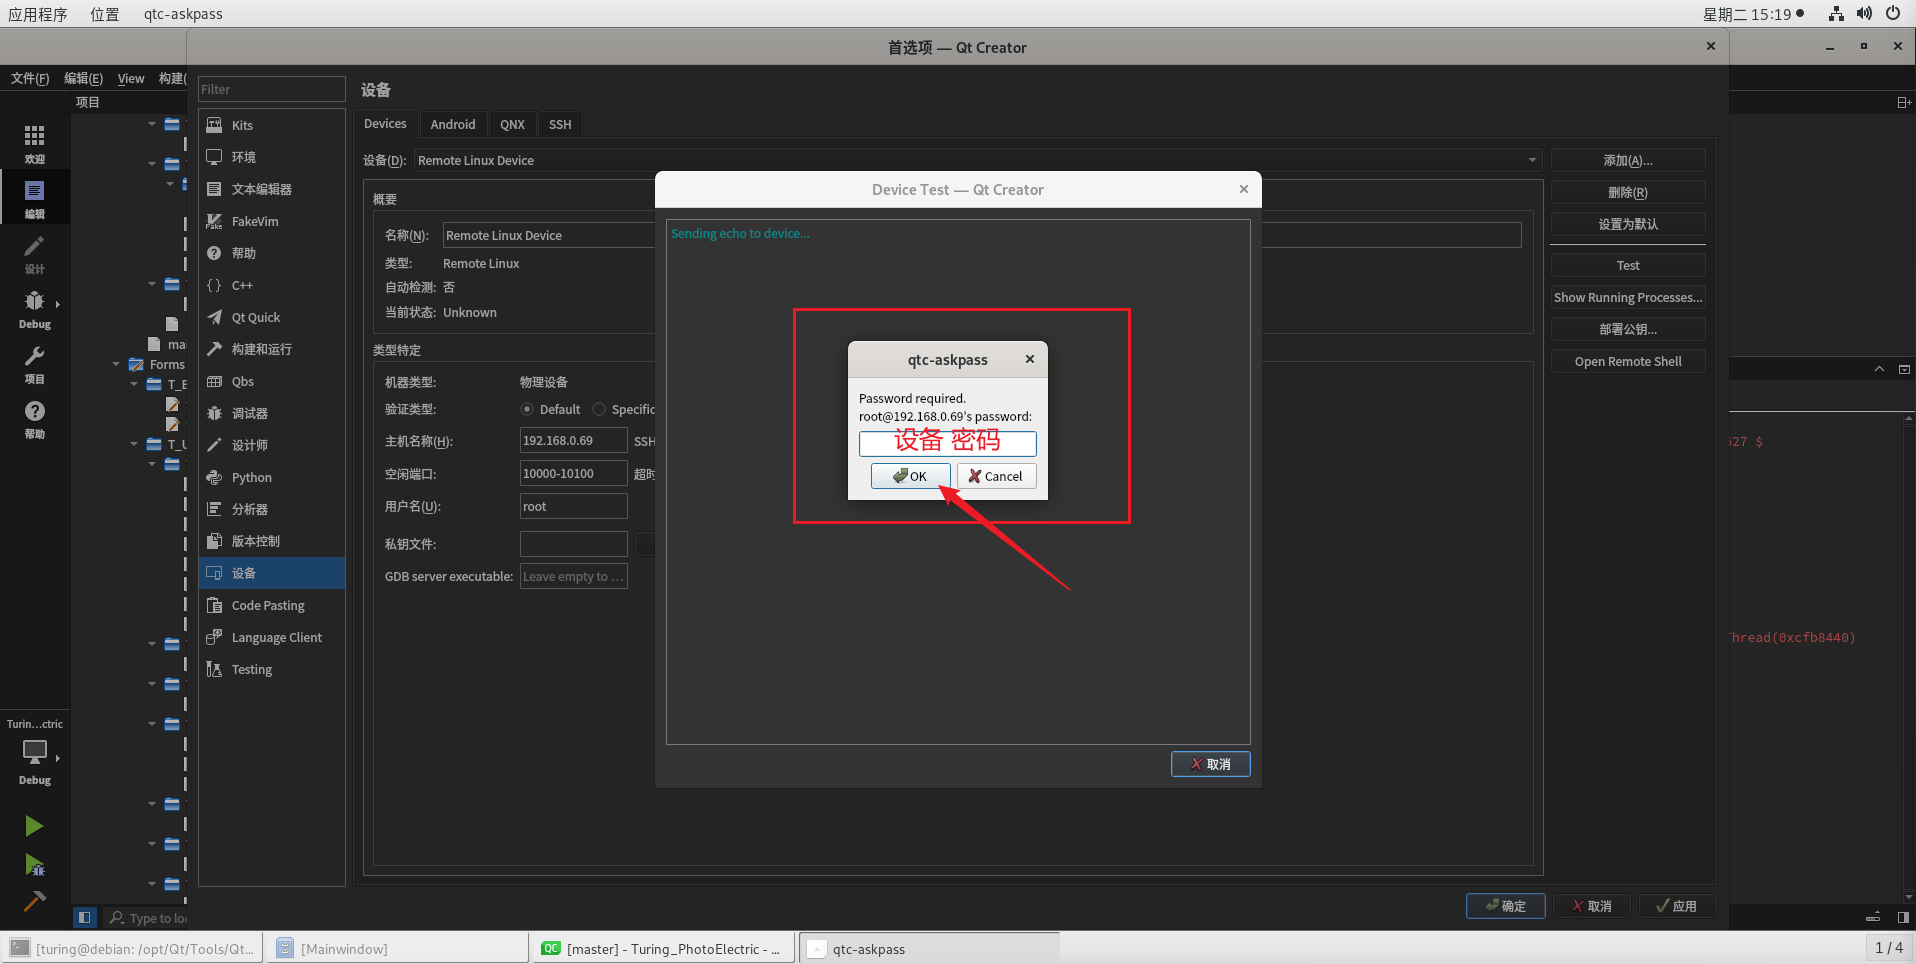Select 环境 preferences category
This screenshot has width=1916, height=964.
pos(272,157)
